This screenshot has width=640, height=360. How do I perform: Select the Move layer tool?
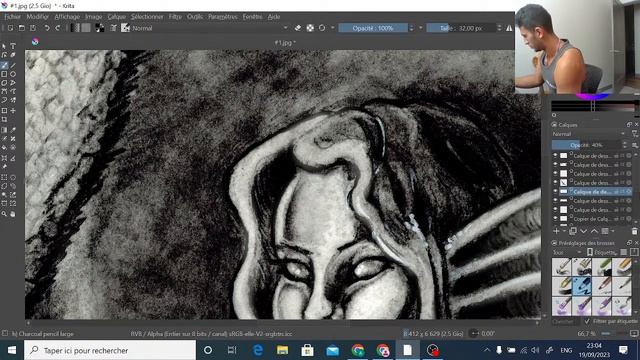(x=13, y=111)
